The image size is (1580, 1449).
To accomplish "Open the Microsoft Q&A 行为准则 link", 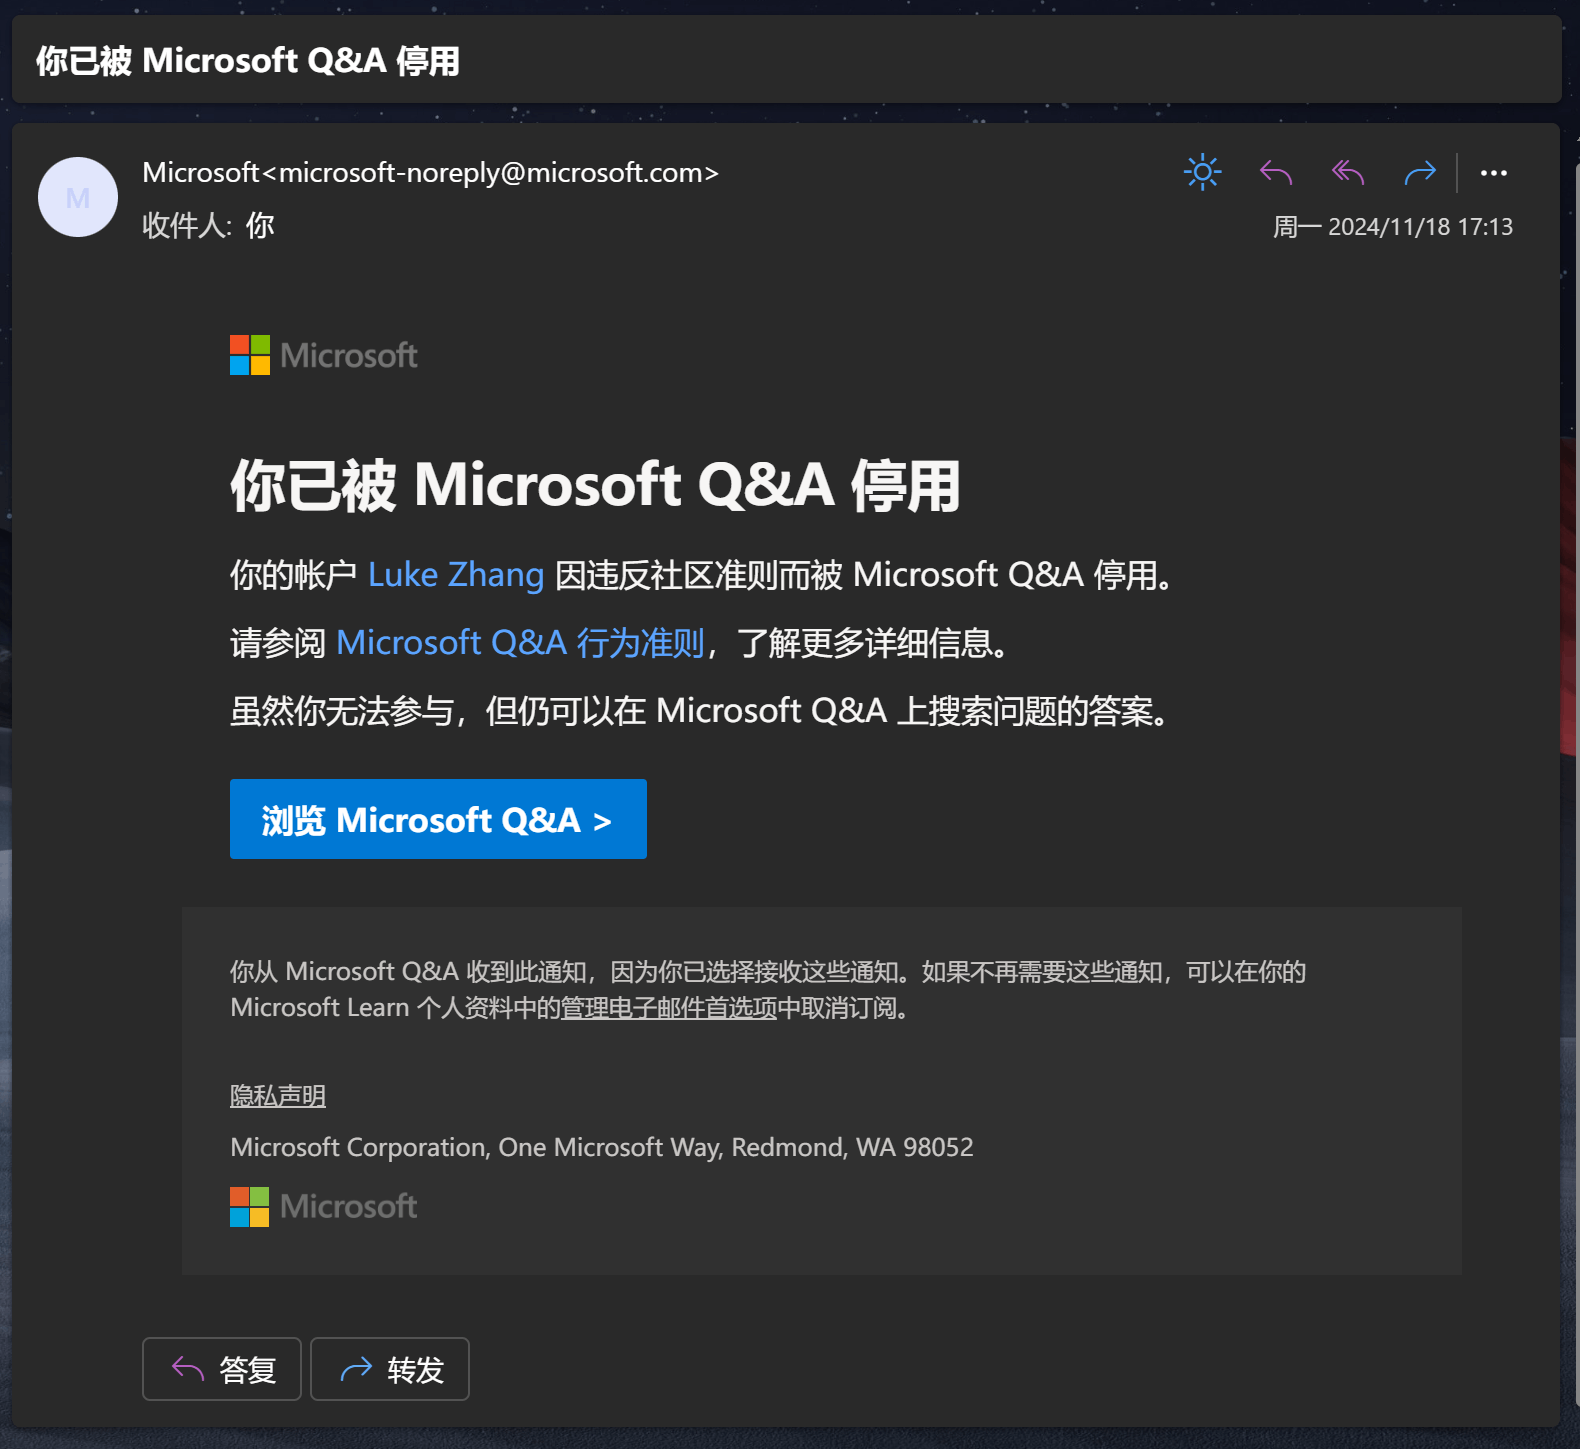I will 520,643.
